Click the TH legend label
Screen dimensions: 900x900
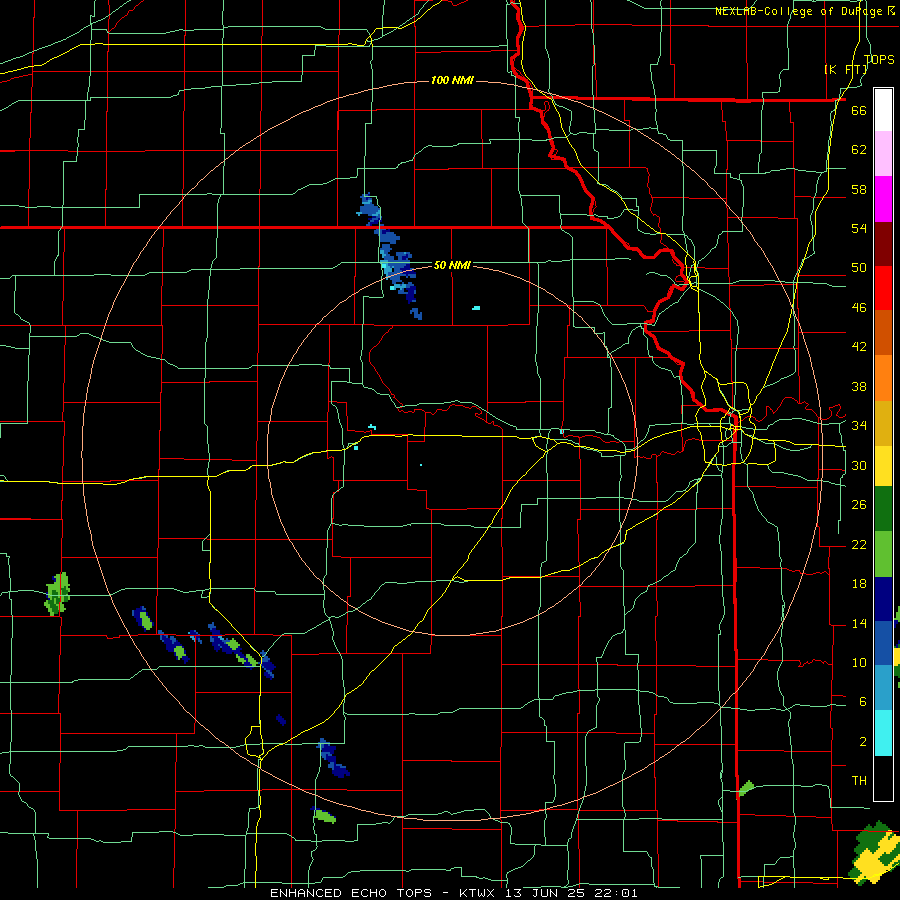pos(859,781)
